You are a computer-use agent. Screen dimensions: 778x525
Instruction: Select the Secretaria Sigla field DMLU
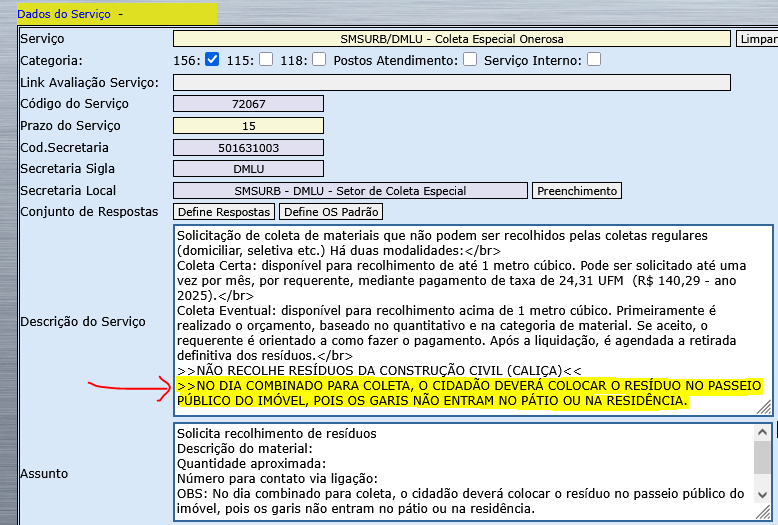(248, 169)
